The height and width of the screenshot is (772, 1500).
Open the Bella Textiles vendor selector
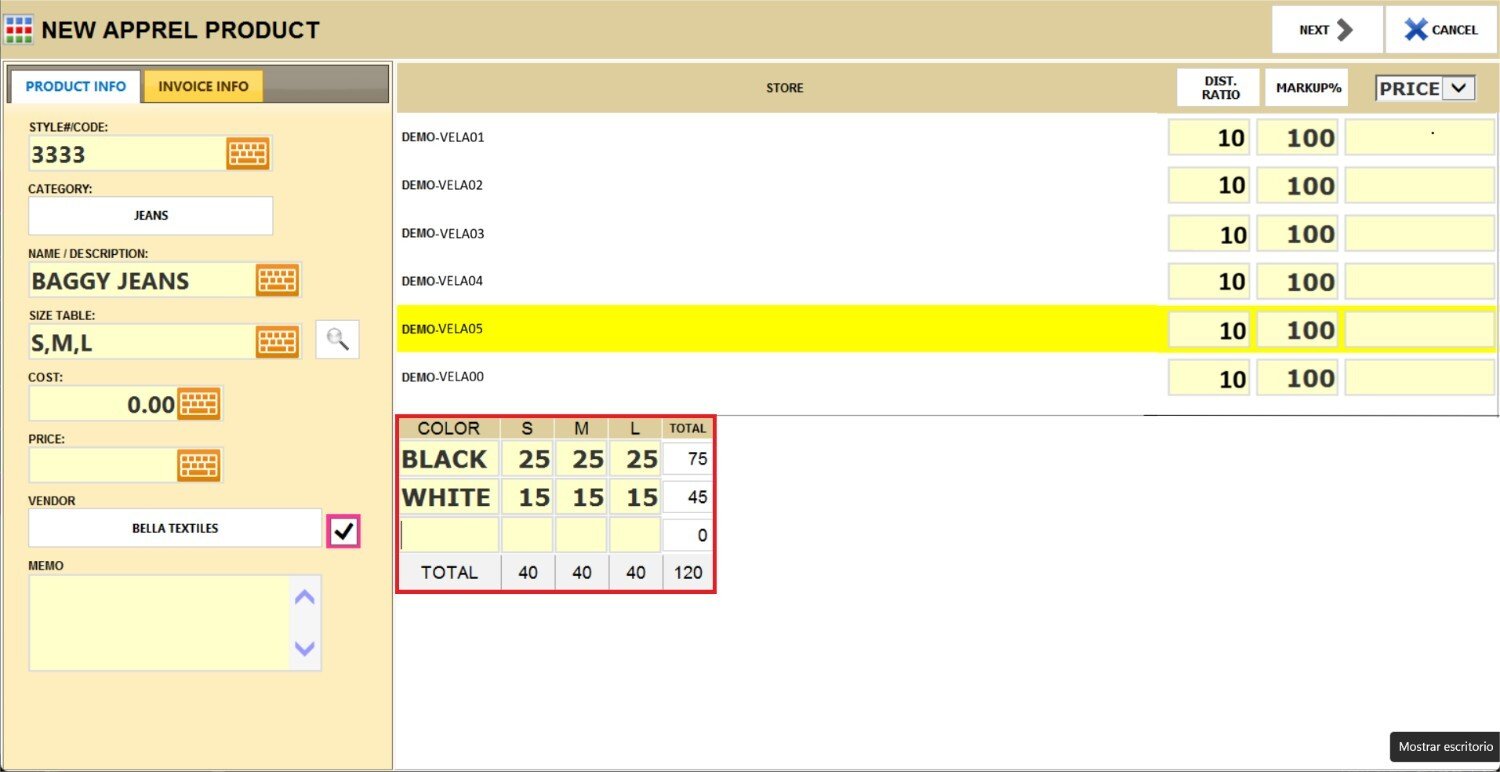pos(175,528)
